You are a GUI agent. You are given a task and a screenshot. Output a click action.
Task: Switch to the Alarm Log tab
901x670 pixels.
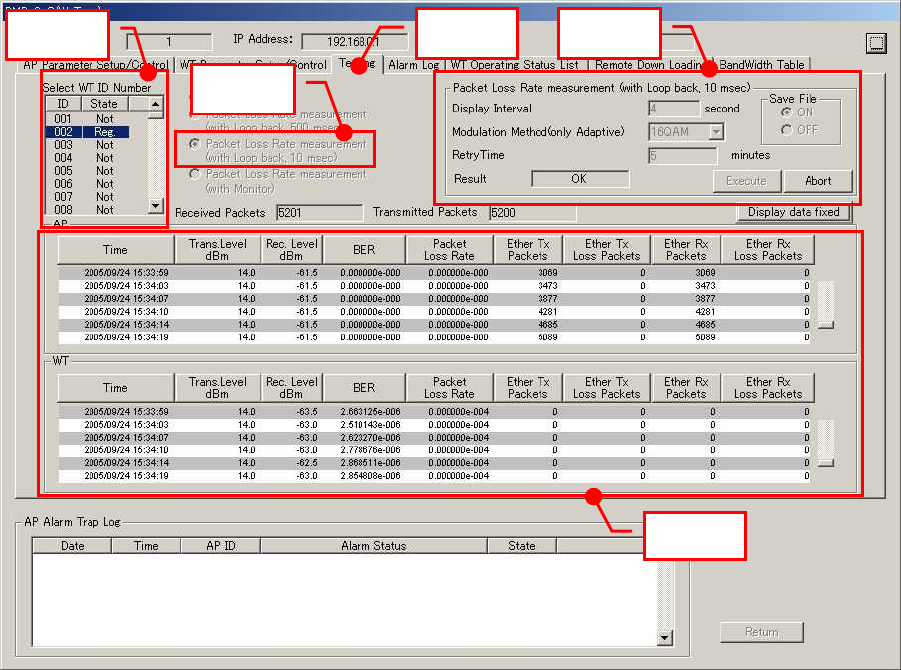(414, 65)
